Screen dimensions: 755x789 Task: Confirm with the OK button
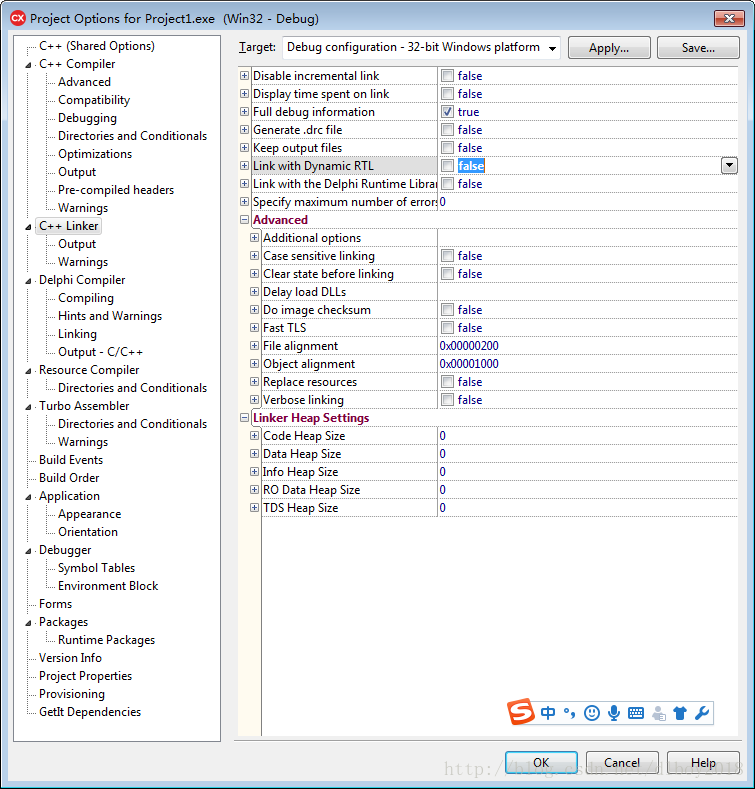tap(541, 763)
